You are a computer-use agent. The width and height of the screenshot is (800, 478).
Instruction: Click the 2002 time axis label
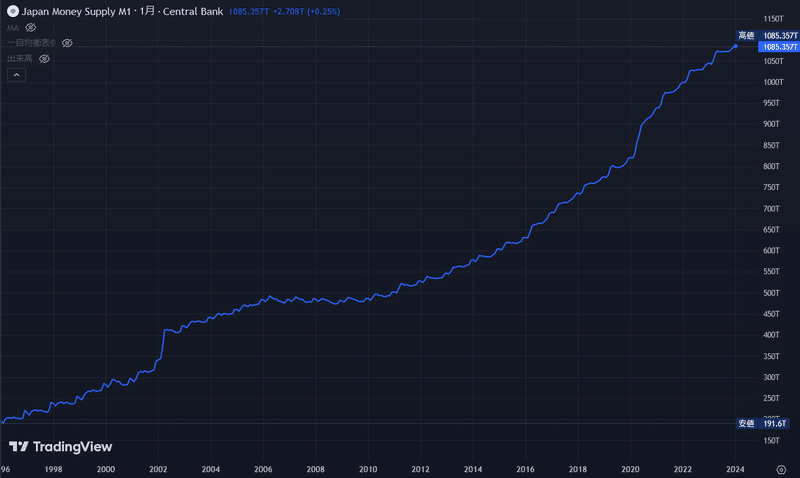coord(158,469)
